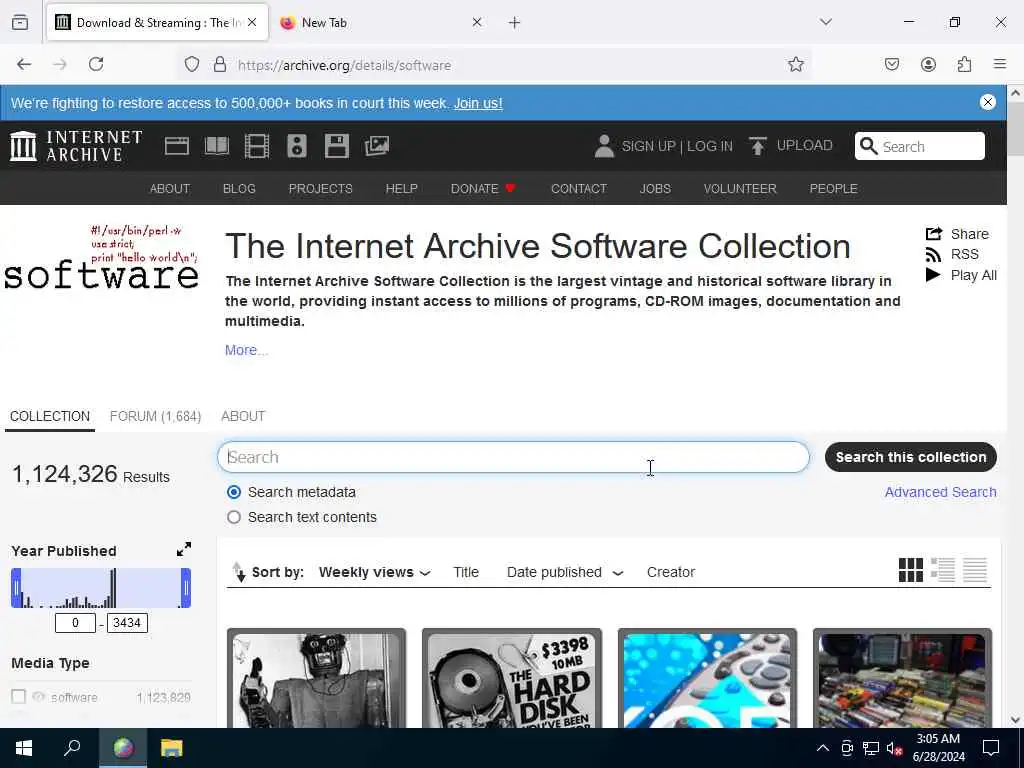The width and height of the screenshot is (1024, 768).
Task: Open the Audio speaker icon in navbar
Action: [296, 146]
